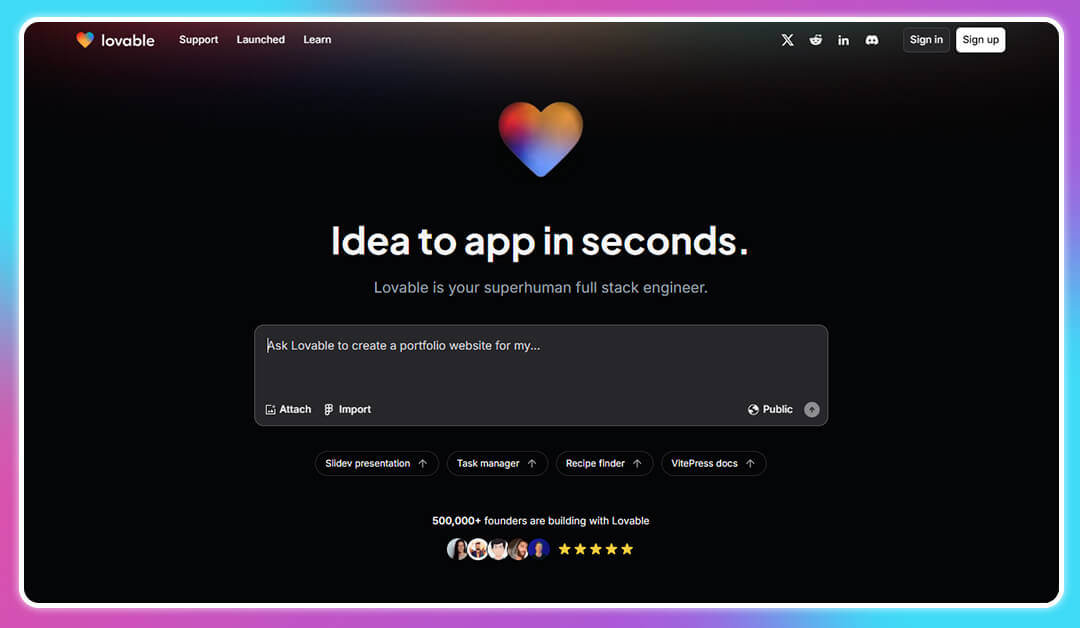Image resolution: width=1080 pixels, height=628 pixels.
Task: Click the 'Idea to app in seconds.' headline
Action: [x=540, y=242]
